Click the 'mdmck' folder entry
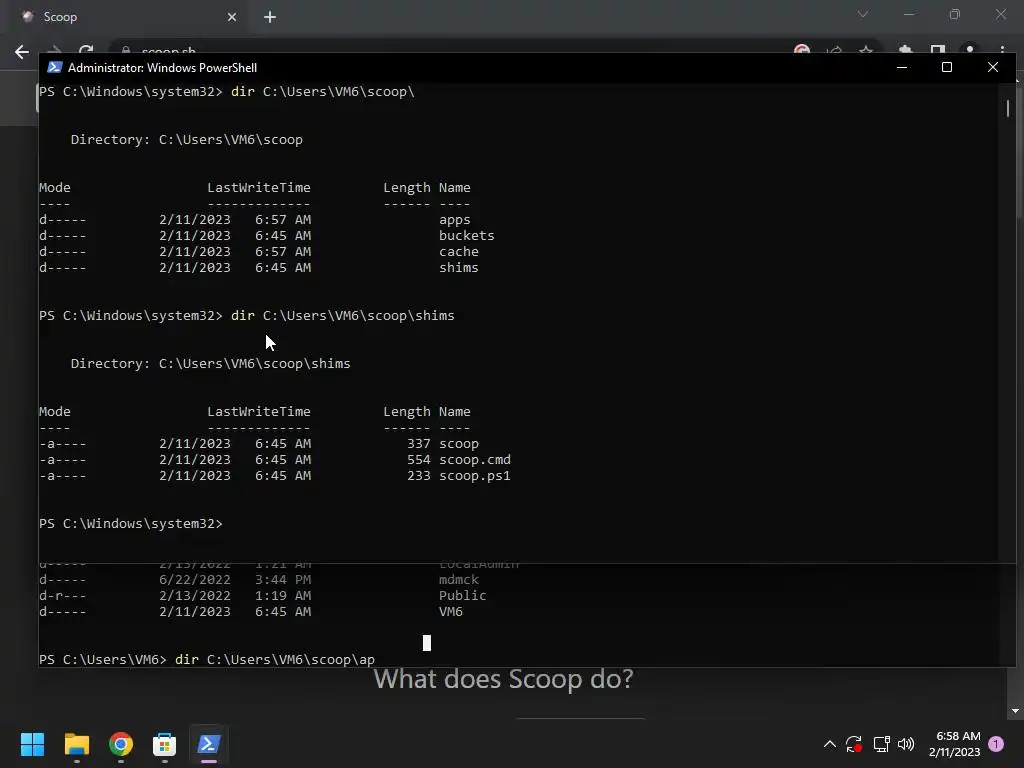This screenshot has height=768, width=1024. 458,580
